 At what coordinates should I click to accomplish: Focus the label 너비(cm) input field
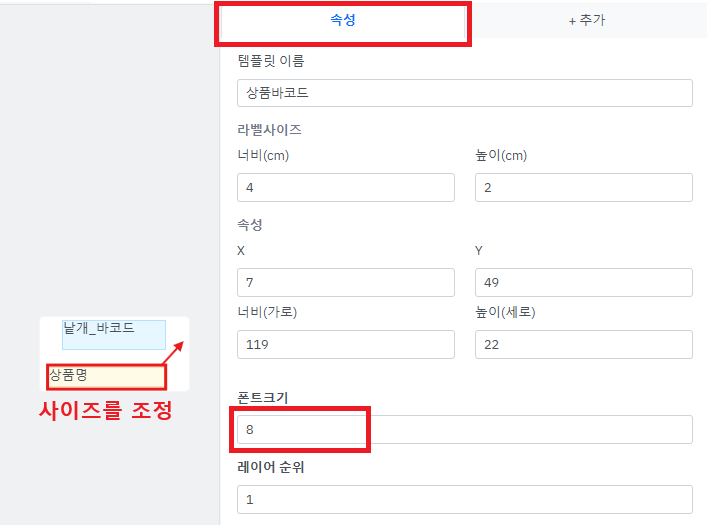[x=345, y=187]
